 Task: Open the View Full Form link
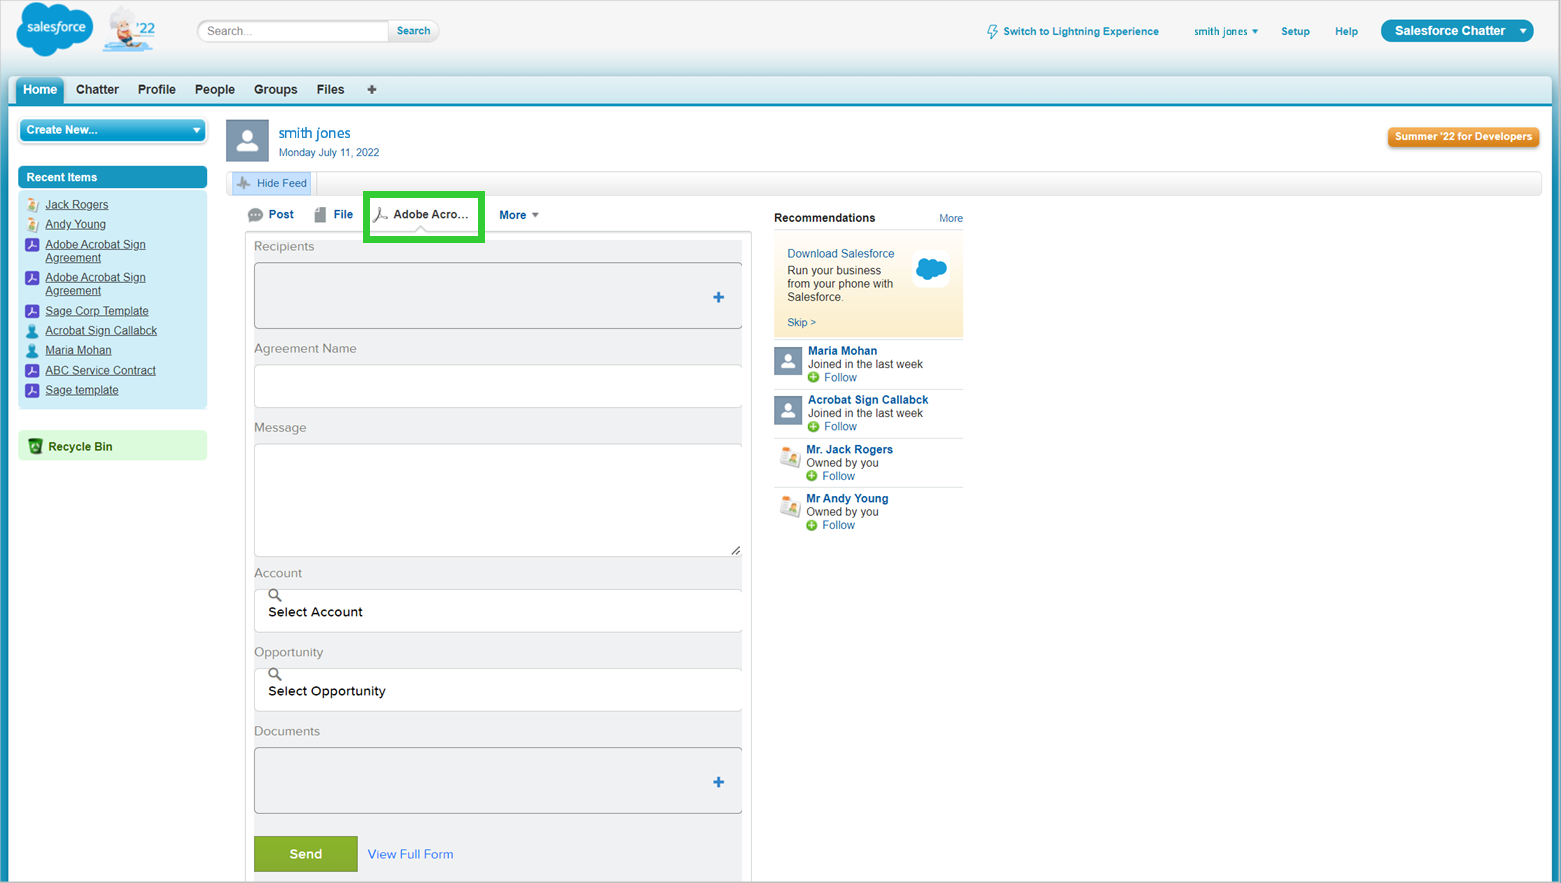(410, 854)
